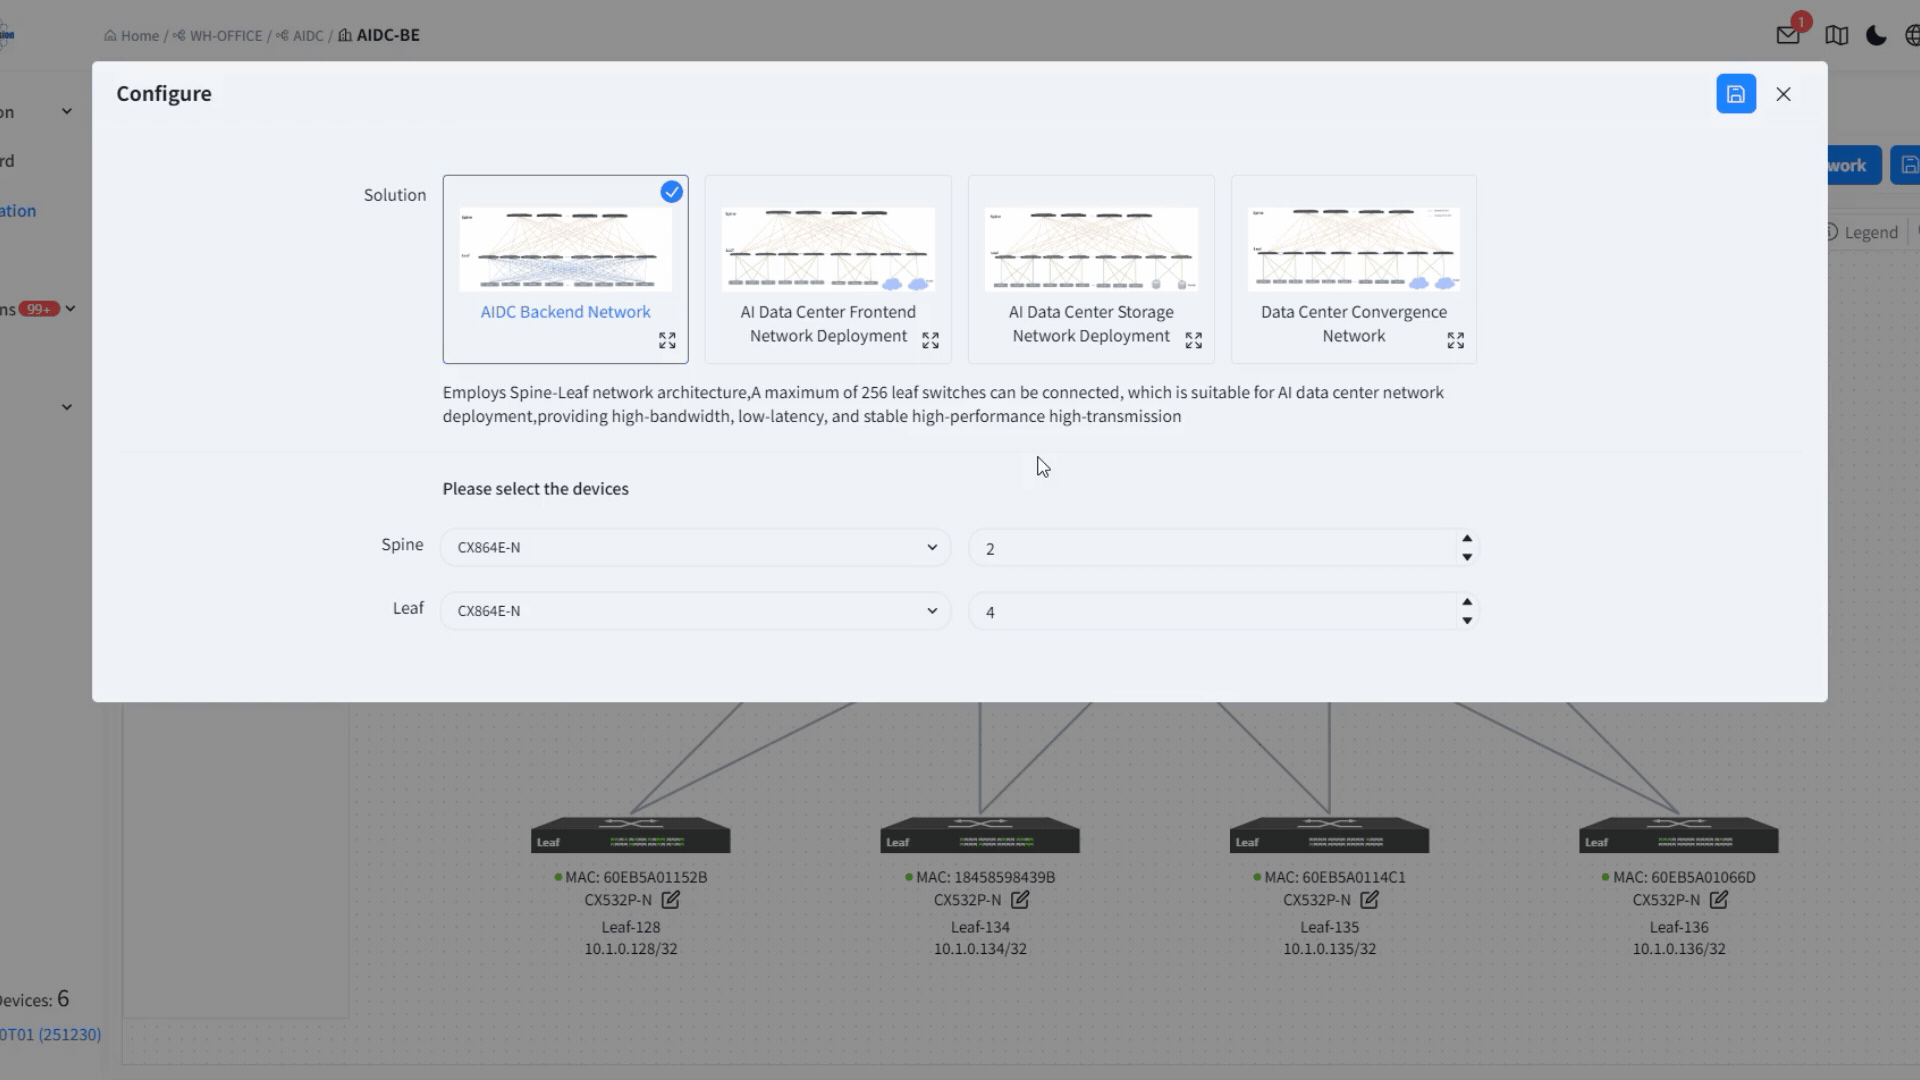Image resolution: width=1920 pixels, height=1080 pixels.
Task: Increase the Spine count stepper
Action: (1466, 538)
